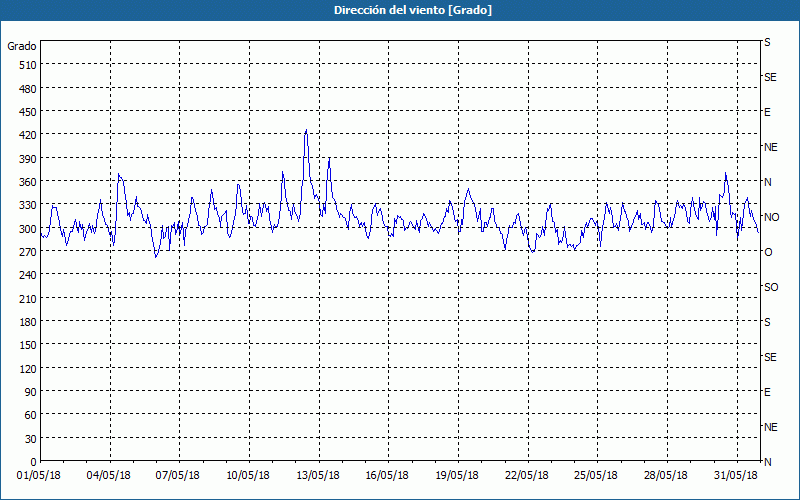
Task: Click the date label 07/05/18
Action: 178,476
